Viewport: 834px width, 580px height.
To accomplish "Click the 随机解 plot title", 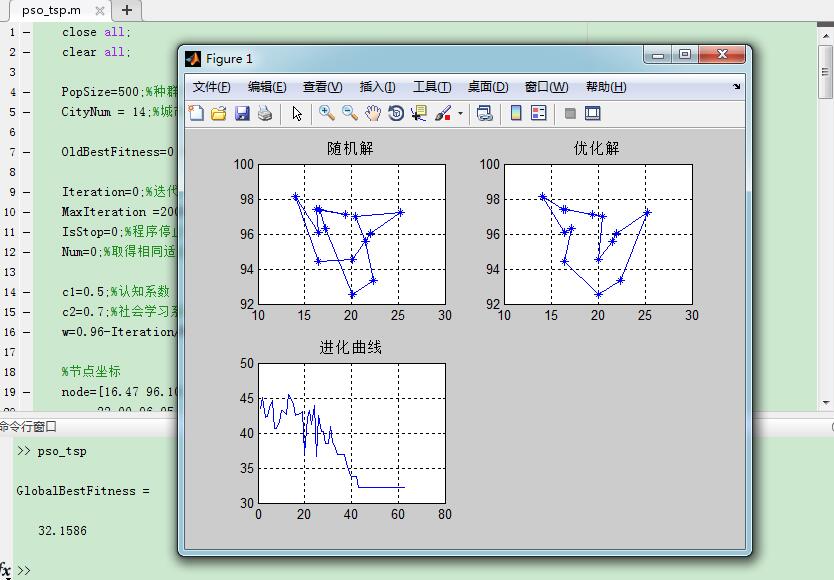I will (x=350, y=148).
